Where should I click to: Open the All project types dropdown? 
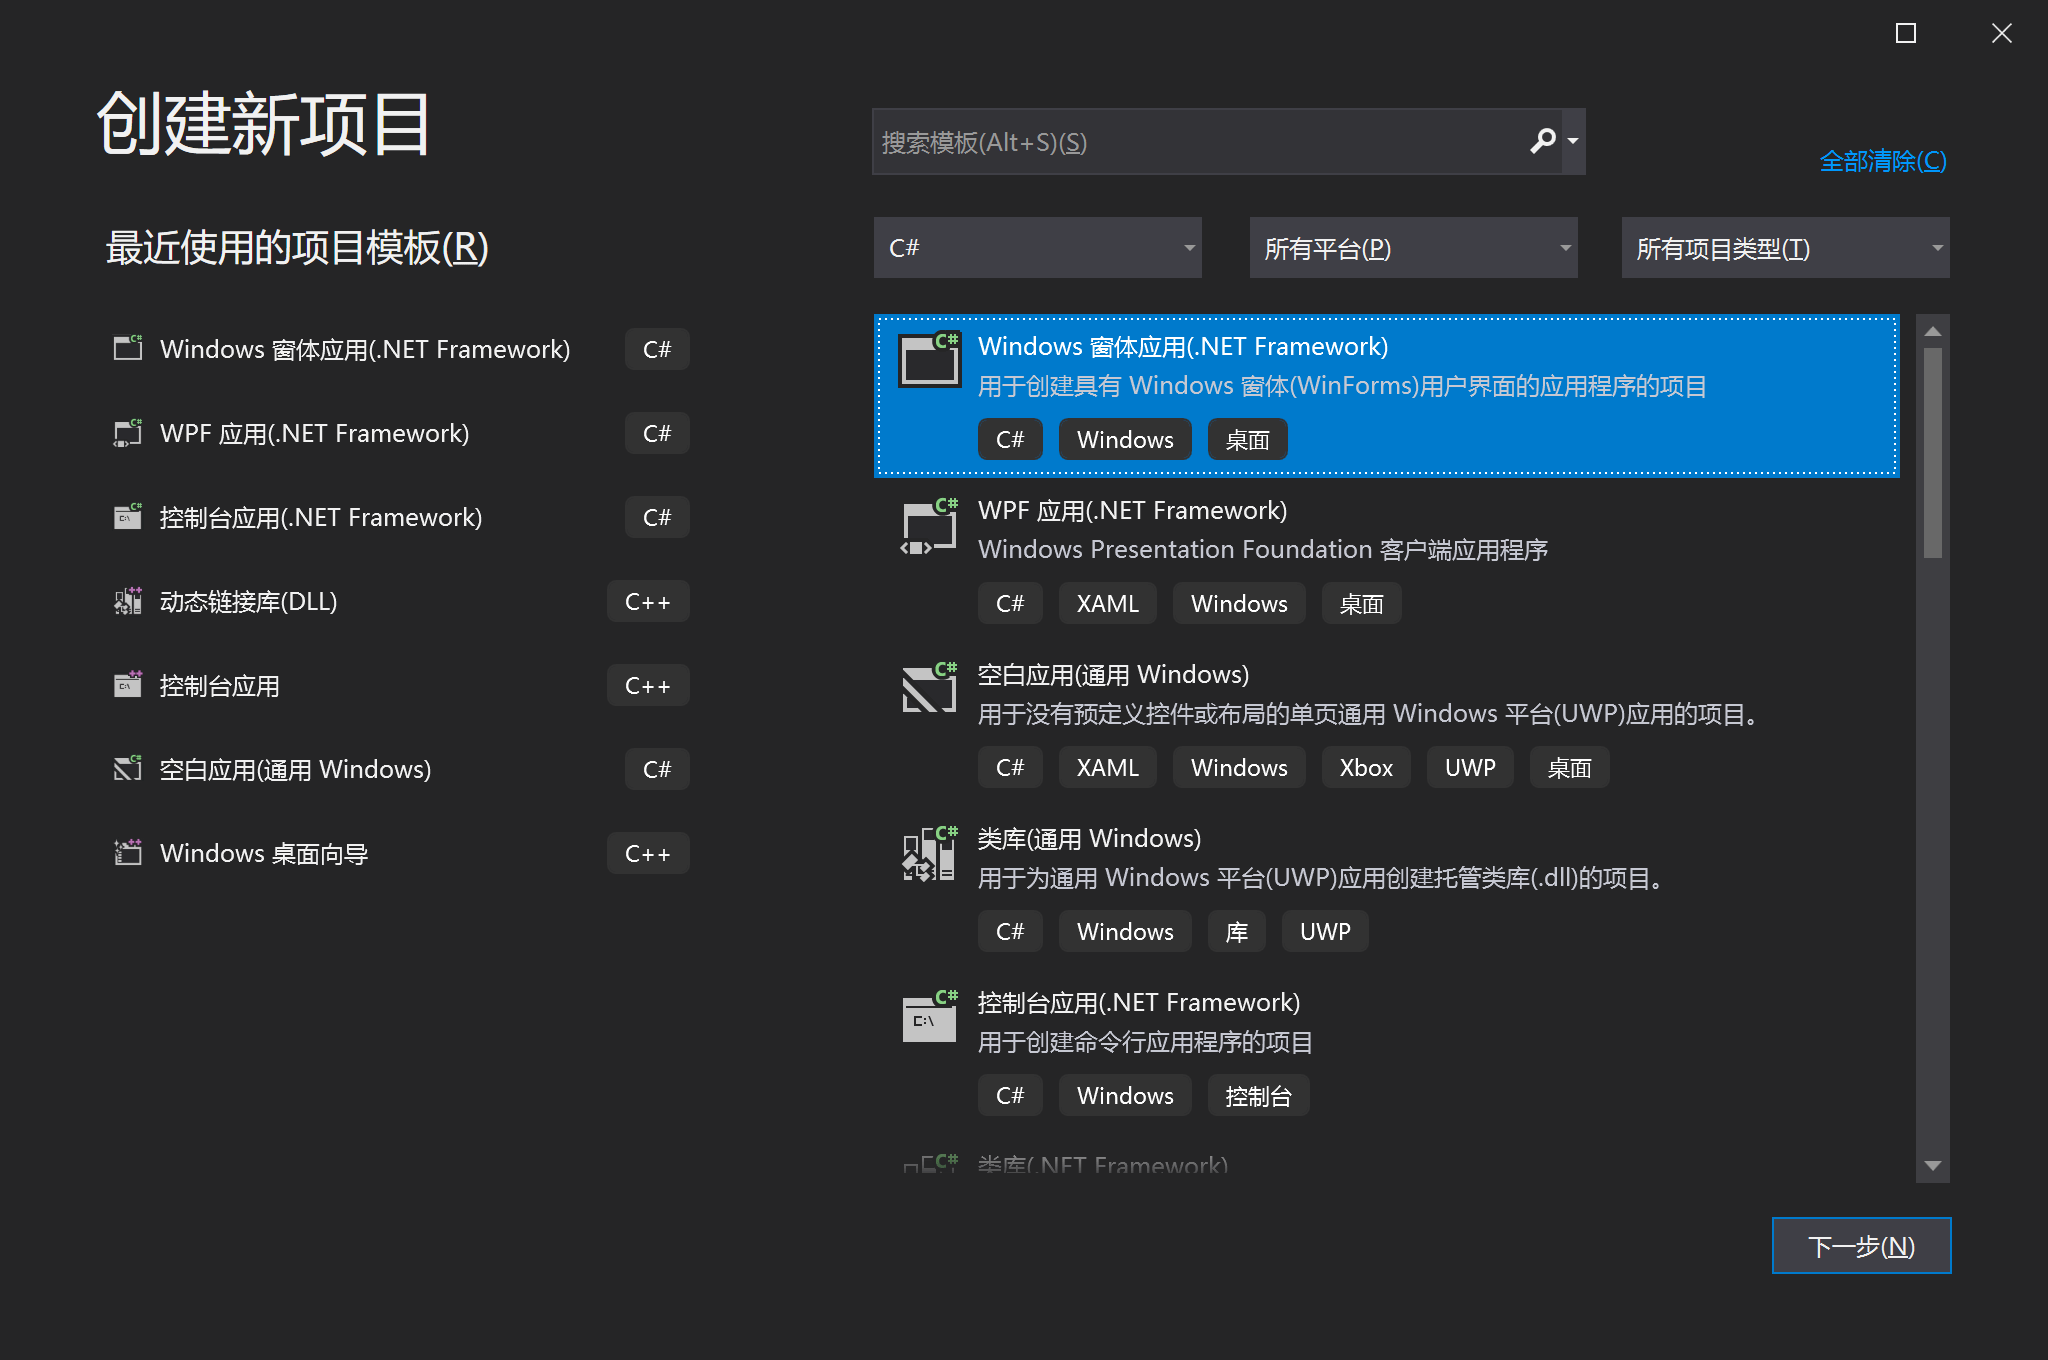1785,247
